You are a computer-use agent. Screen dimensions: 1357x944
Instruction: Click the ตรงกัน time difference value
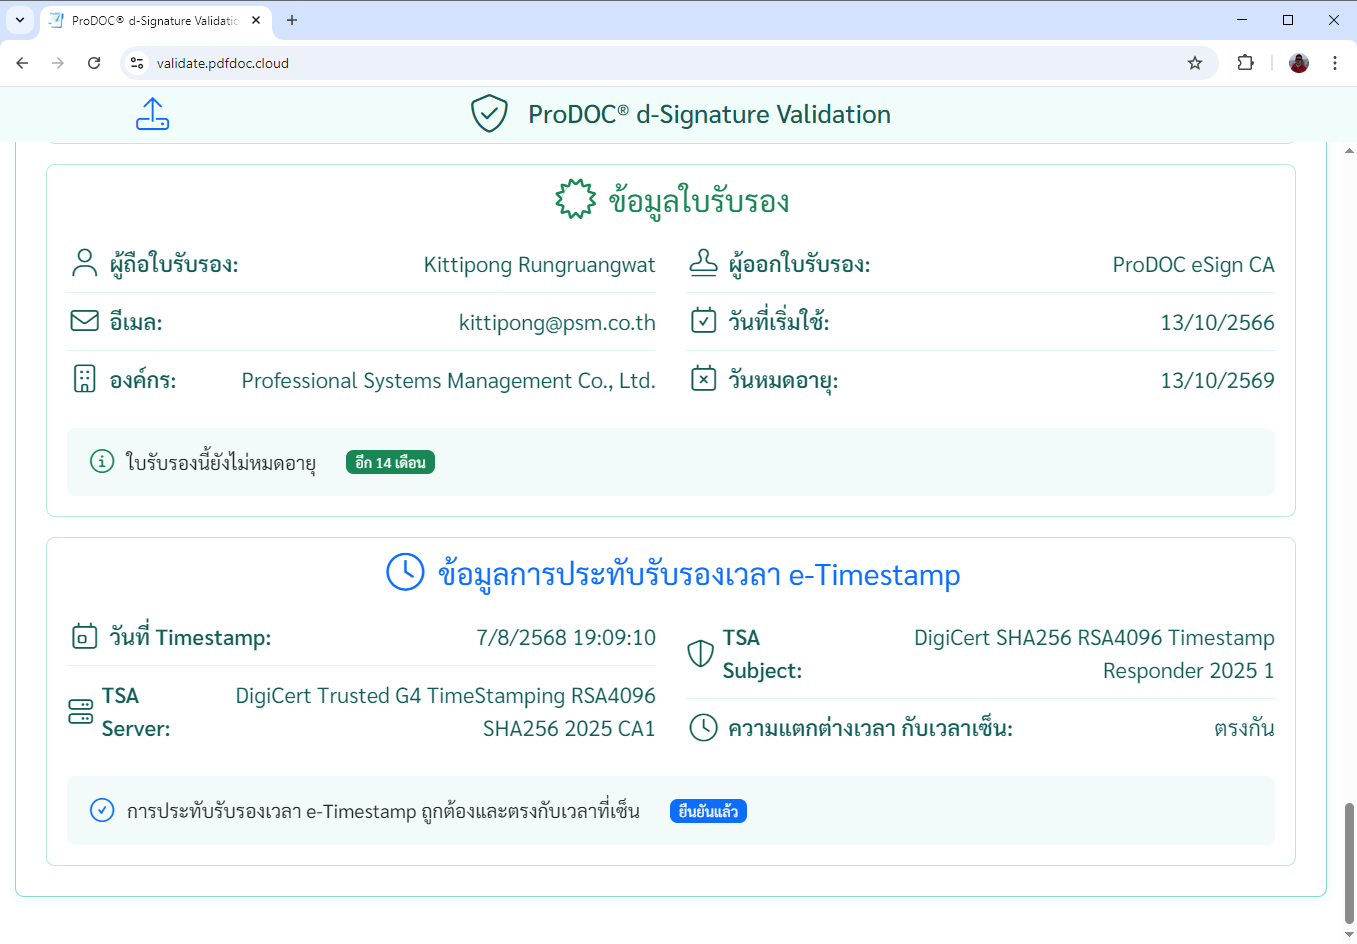[1244, 728]
